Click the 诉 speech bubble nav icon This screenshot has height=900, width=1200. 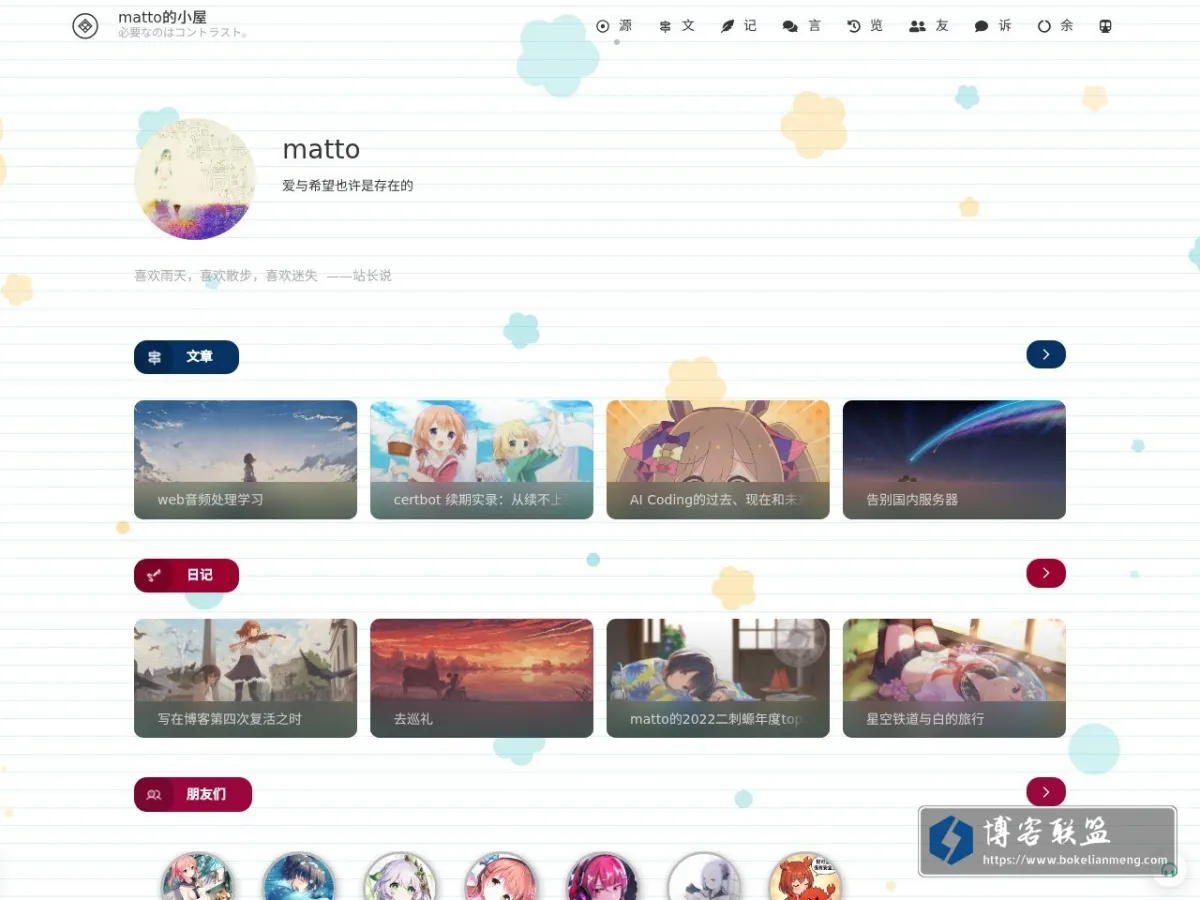pyautogui.click(x=981, y=26)
